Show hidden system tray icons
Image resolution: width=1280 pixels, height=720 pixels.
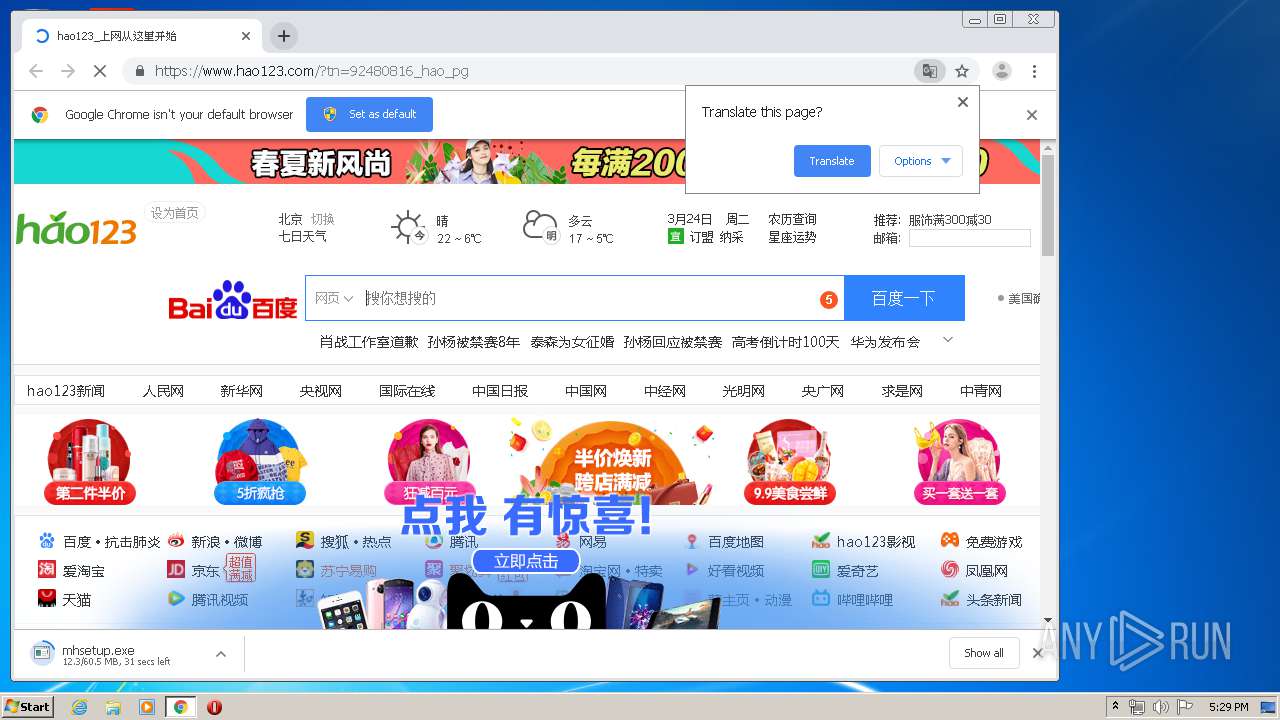point(1115,707)
